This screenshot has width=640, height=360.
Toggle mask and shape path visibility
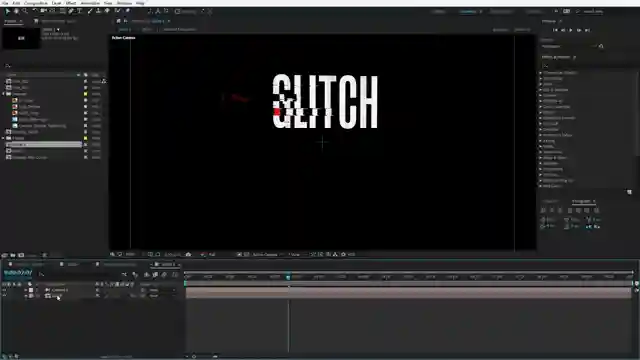pos(158,254)
